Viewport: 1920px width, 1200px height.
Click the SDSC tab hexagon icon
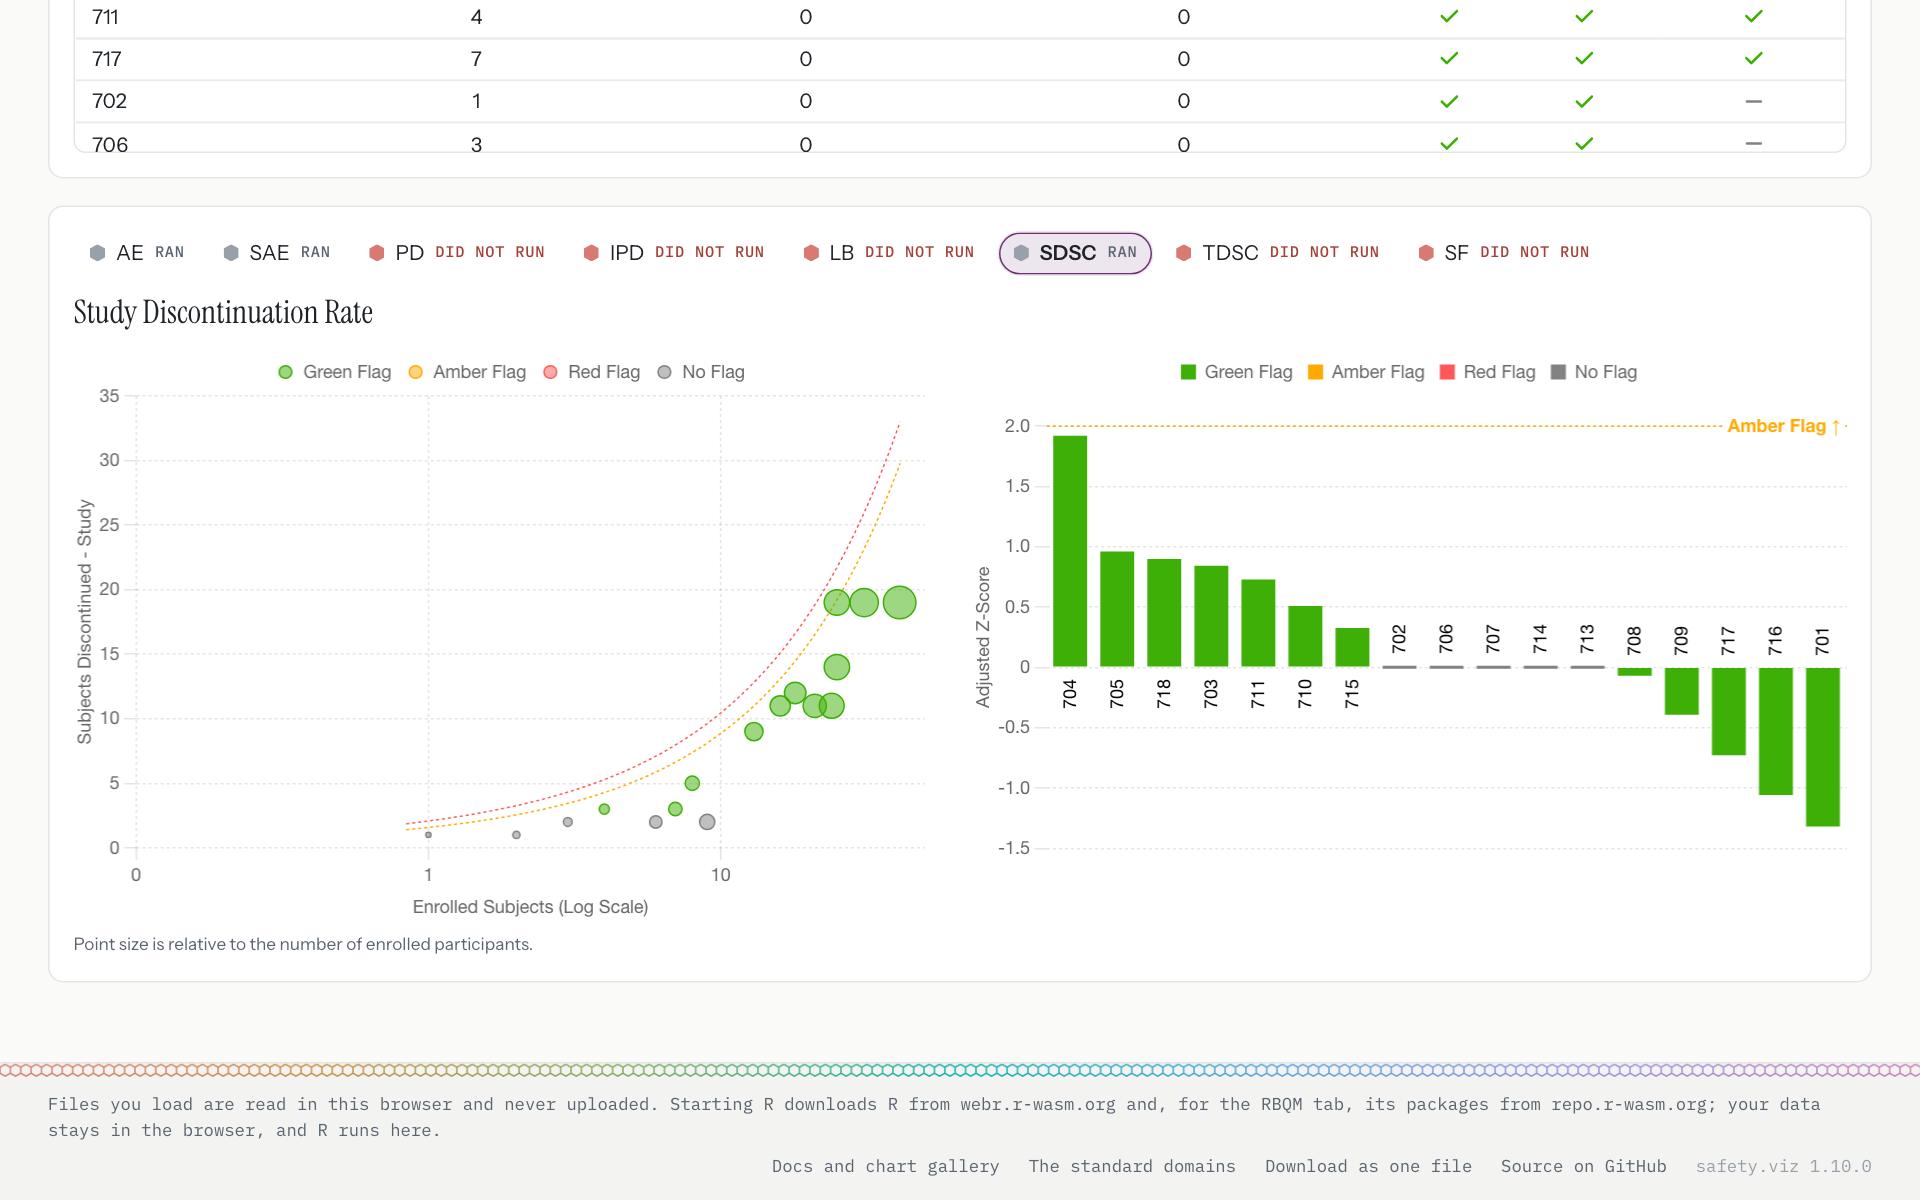pos(1021,253)
